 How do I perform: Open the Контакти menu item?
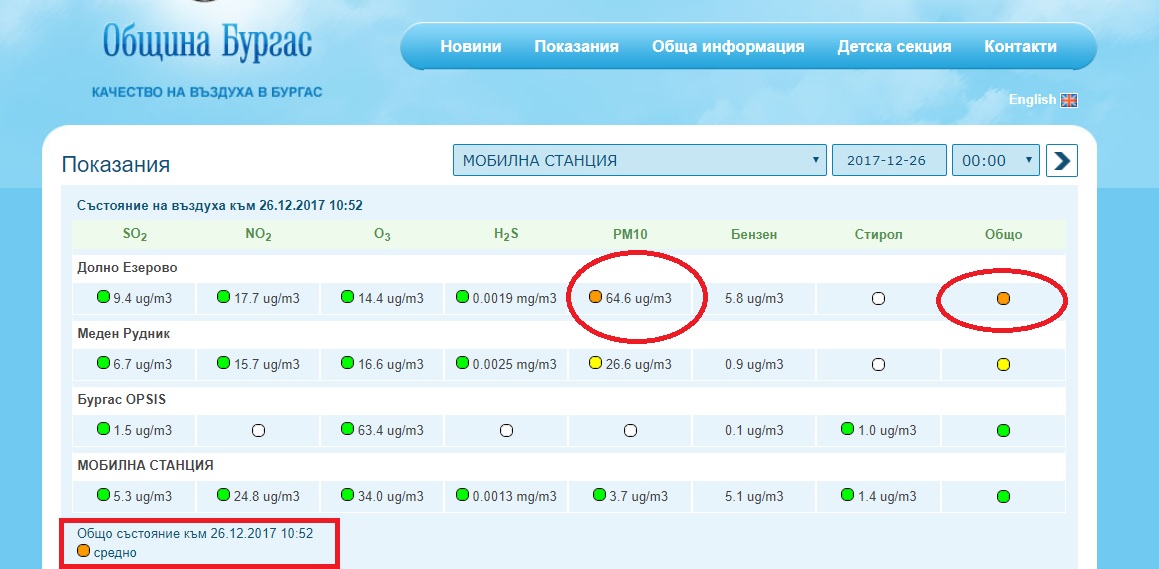1020,47
